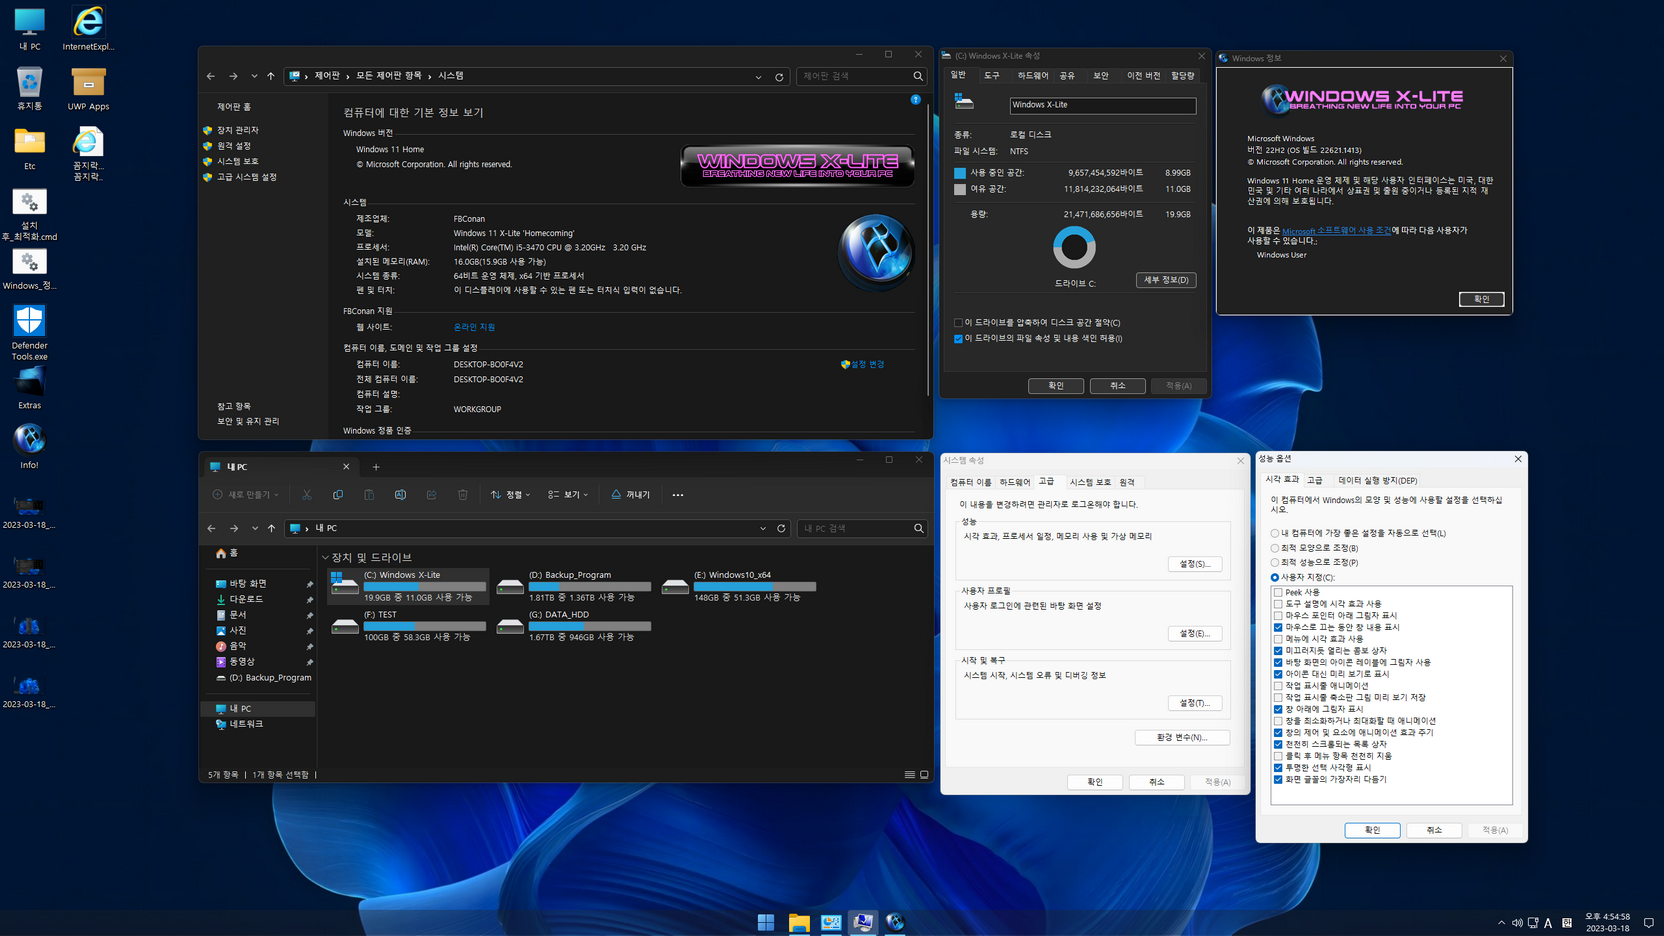Launch Defender Tools.exe on the desktop

point(29,332)
